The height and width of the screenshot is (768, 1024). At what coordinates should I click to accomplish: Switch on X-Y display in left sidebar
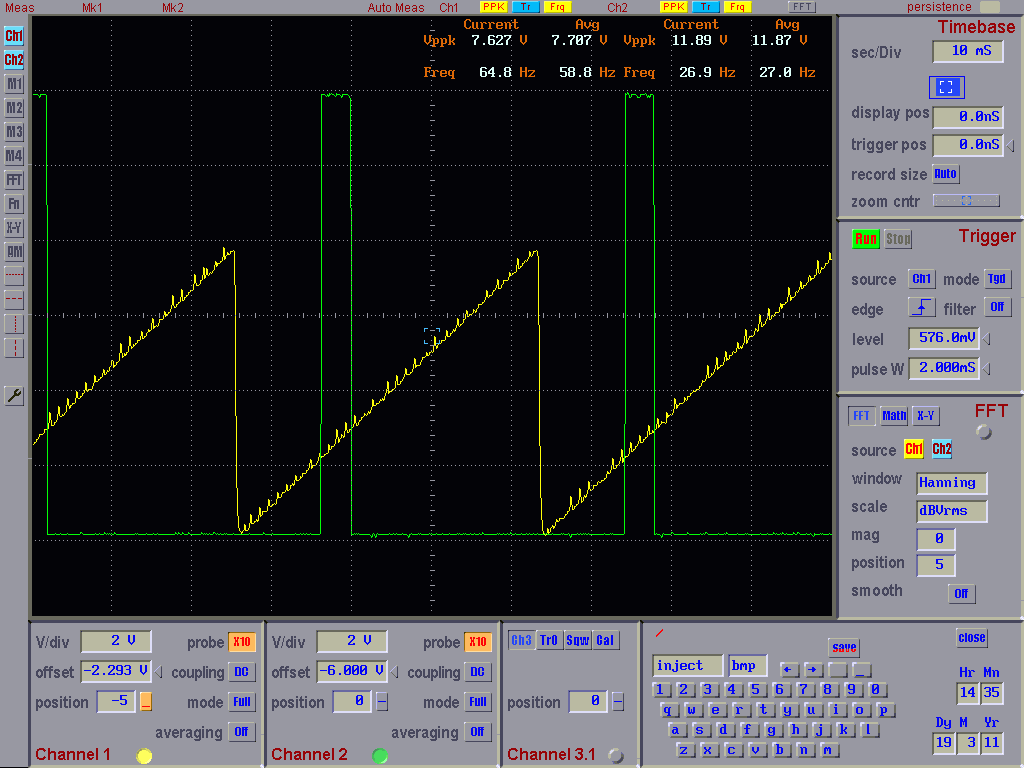(14, 228)
